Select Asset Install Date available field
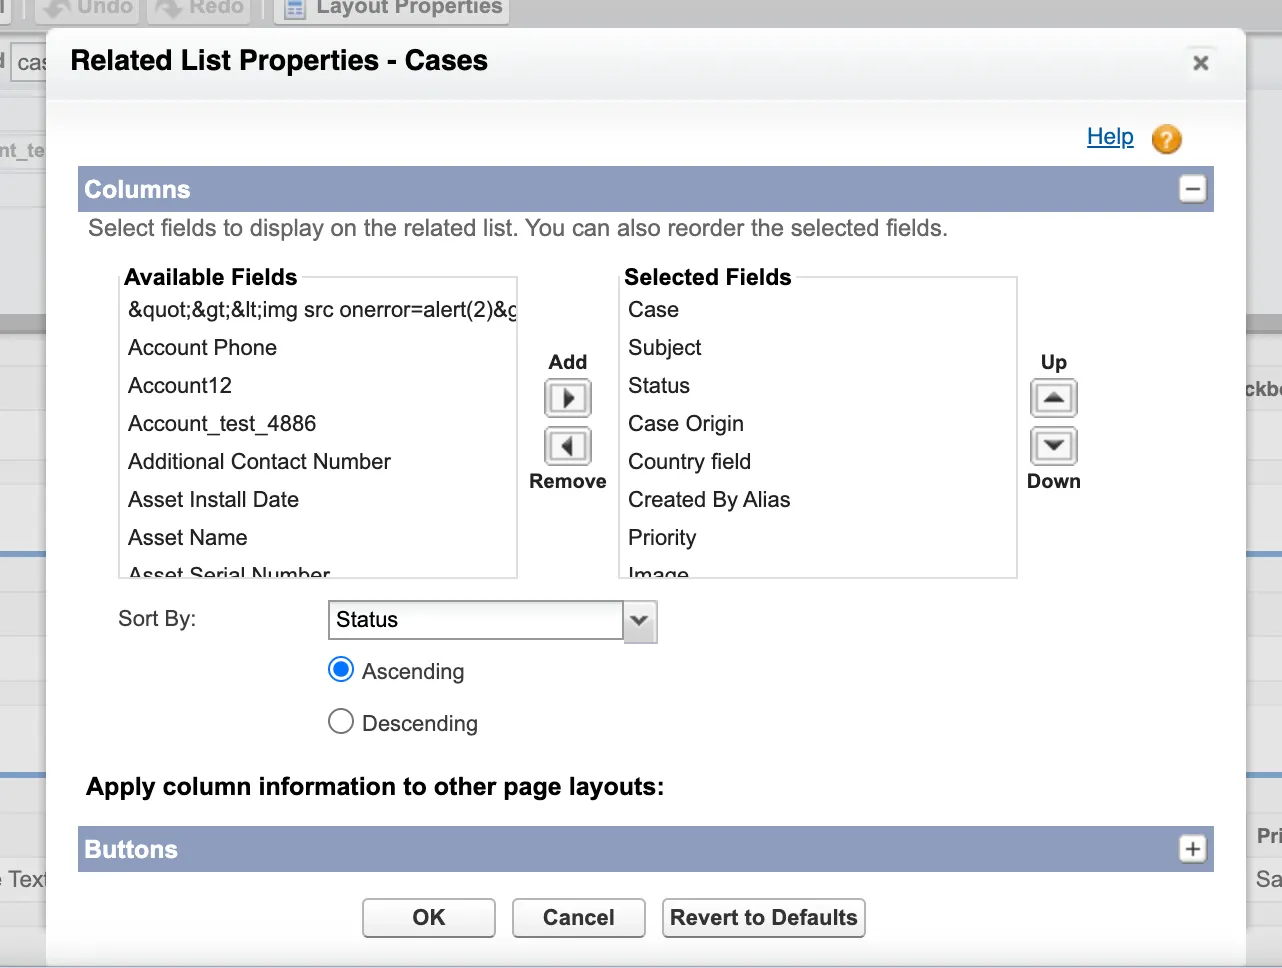The image size is (1282, 968). (x=214, y=500)
